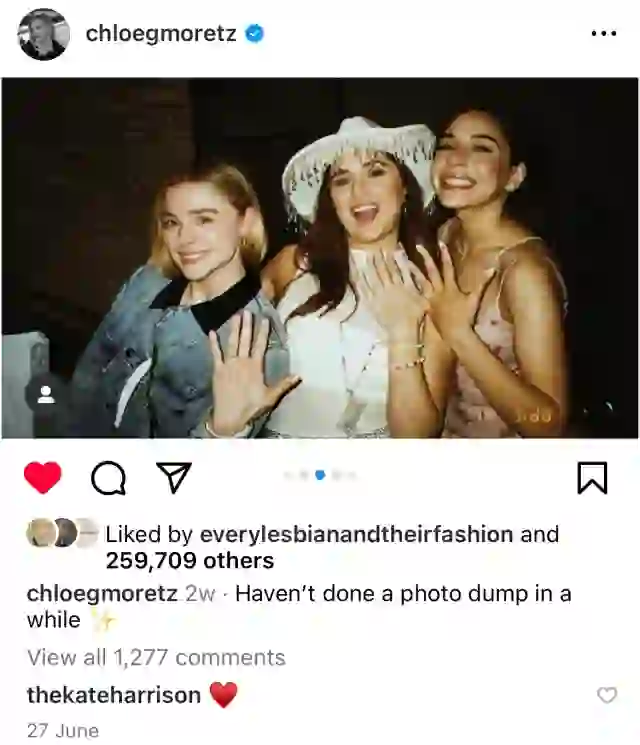Open chloegmoretz username in header
Image resolution: width=640 pixels, height=745 pixels.
(x=161, y=33)
